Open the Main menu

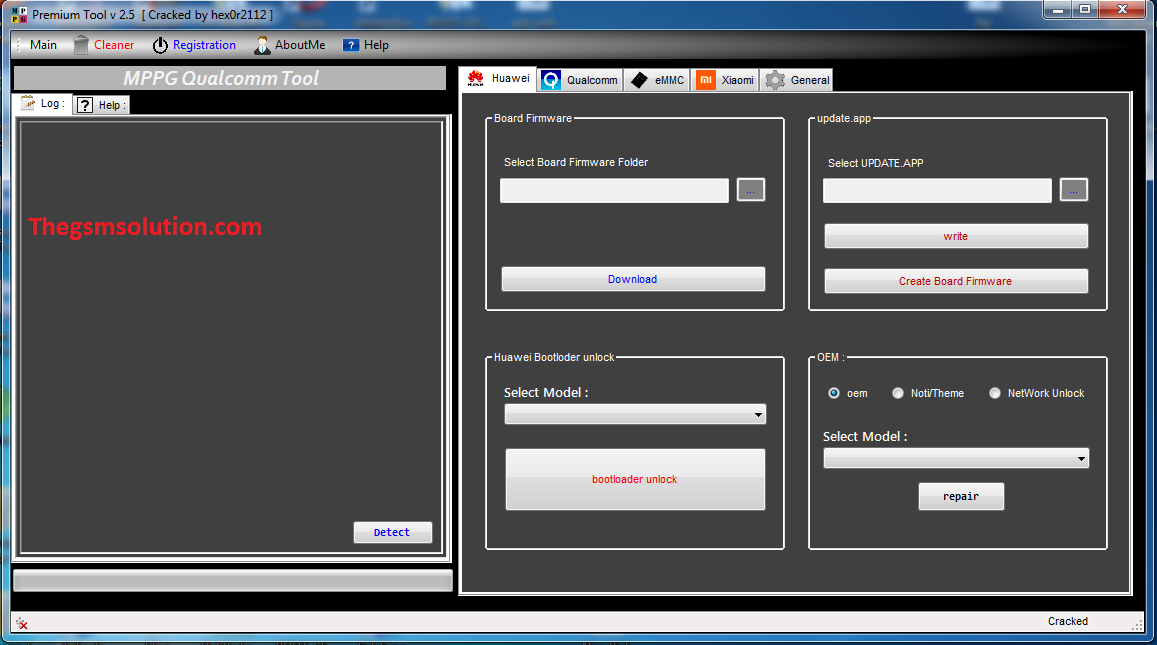[43, 45]
